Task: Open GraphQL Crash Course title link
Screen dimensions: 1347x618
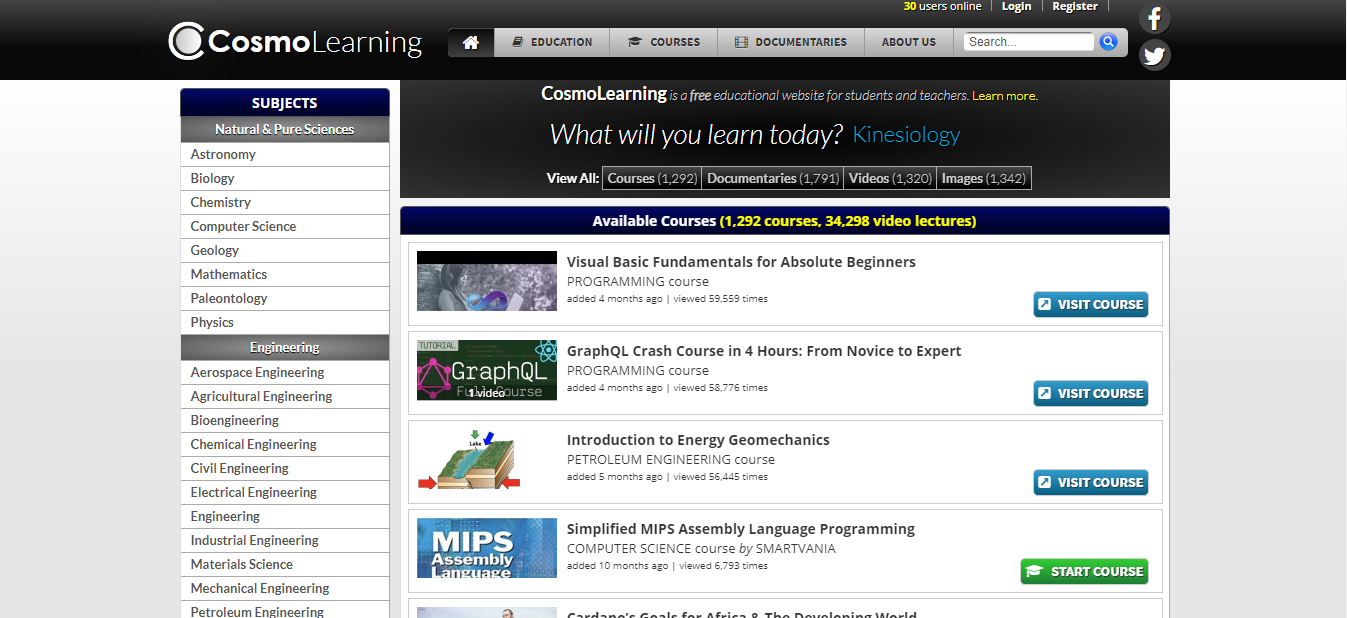Action: pos(764,351)
